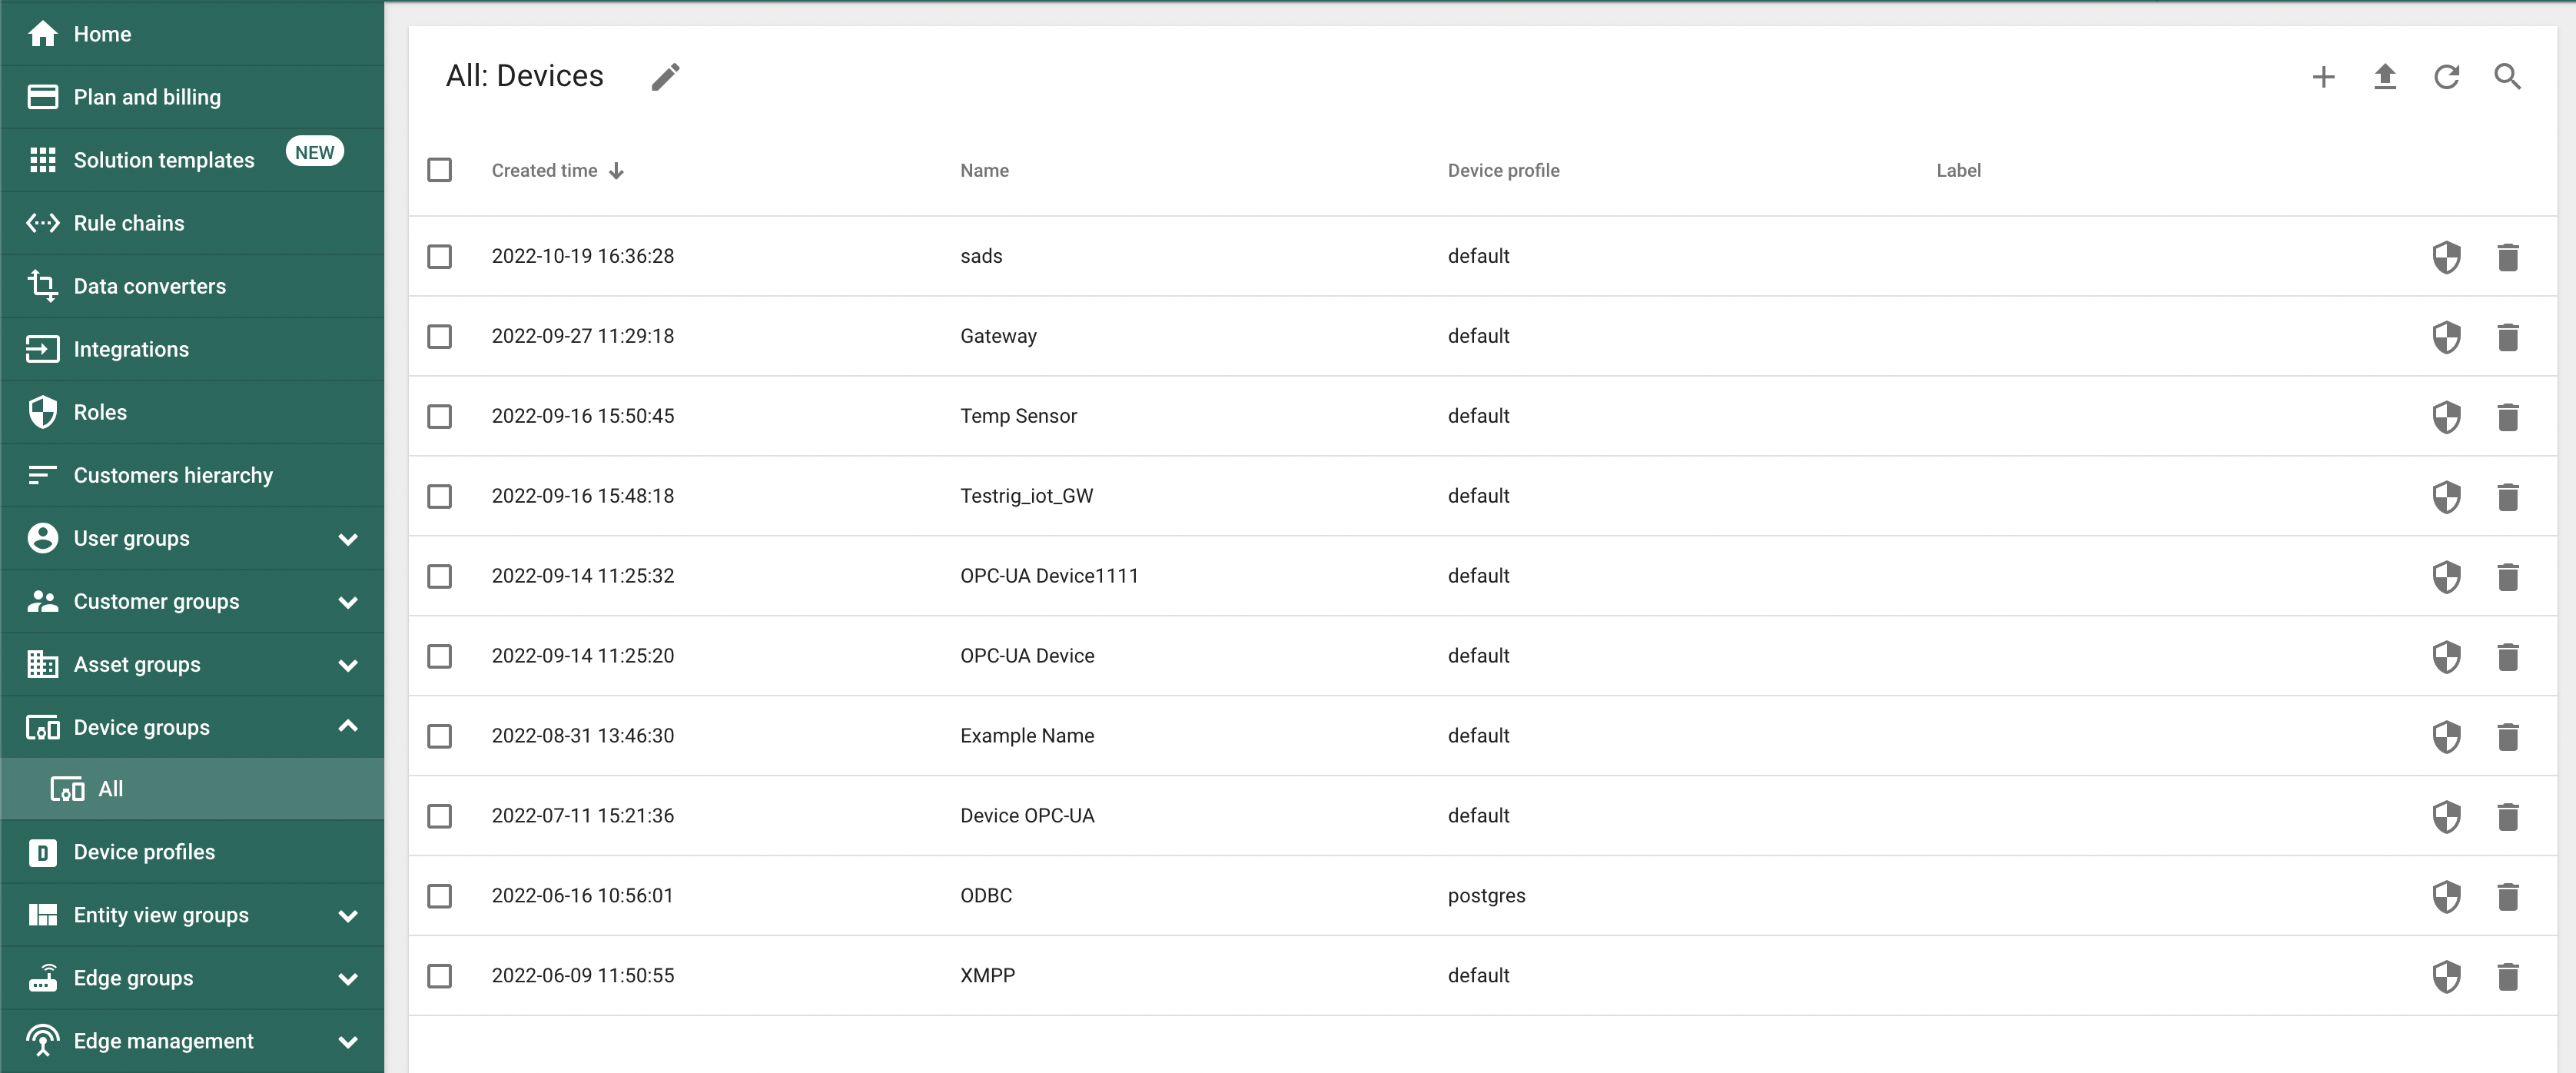
Task: Select the checkbox for Gateway device
Action: [440, 337]
